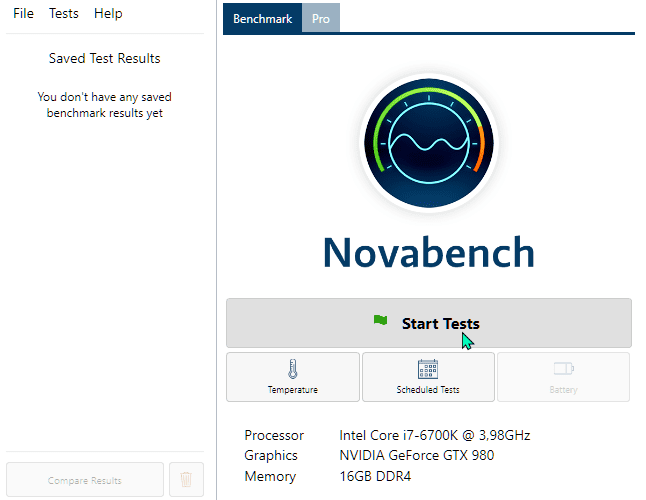Click the Intel Core i7-6700K processor text
Screen dimensions: 646x500
tap(435, 435)
